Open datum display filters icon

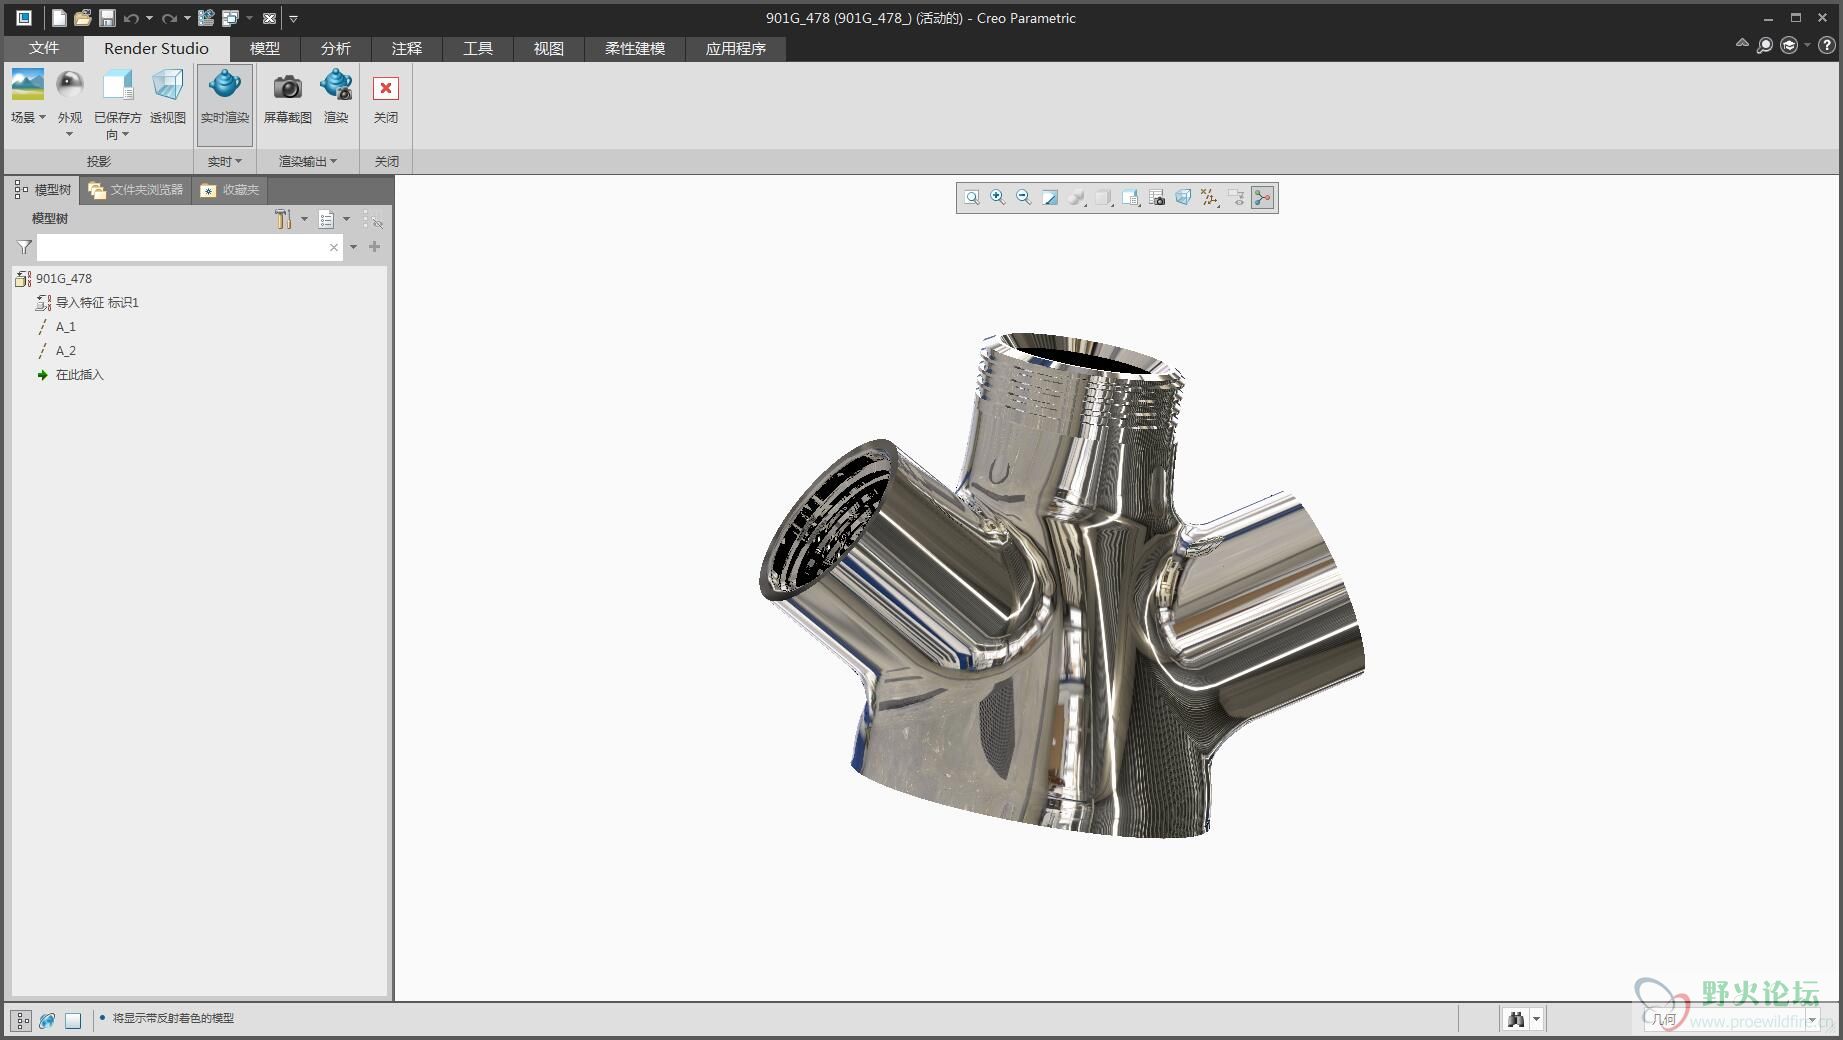pos(1210,198)
